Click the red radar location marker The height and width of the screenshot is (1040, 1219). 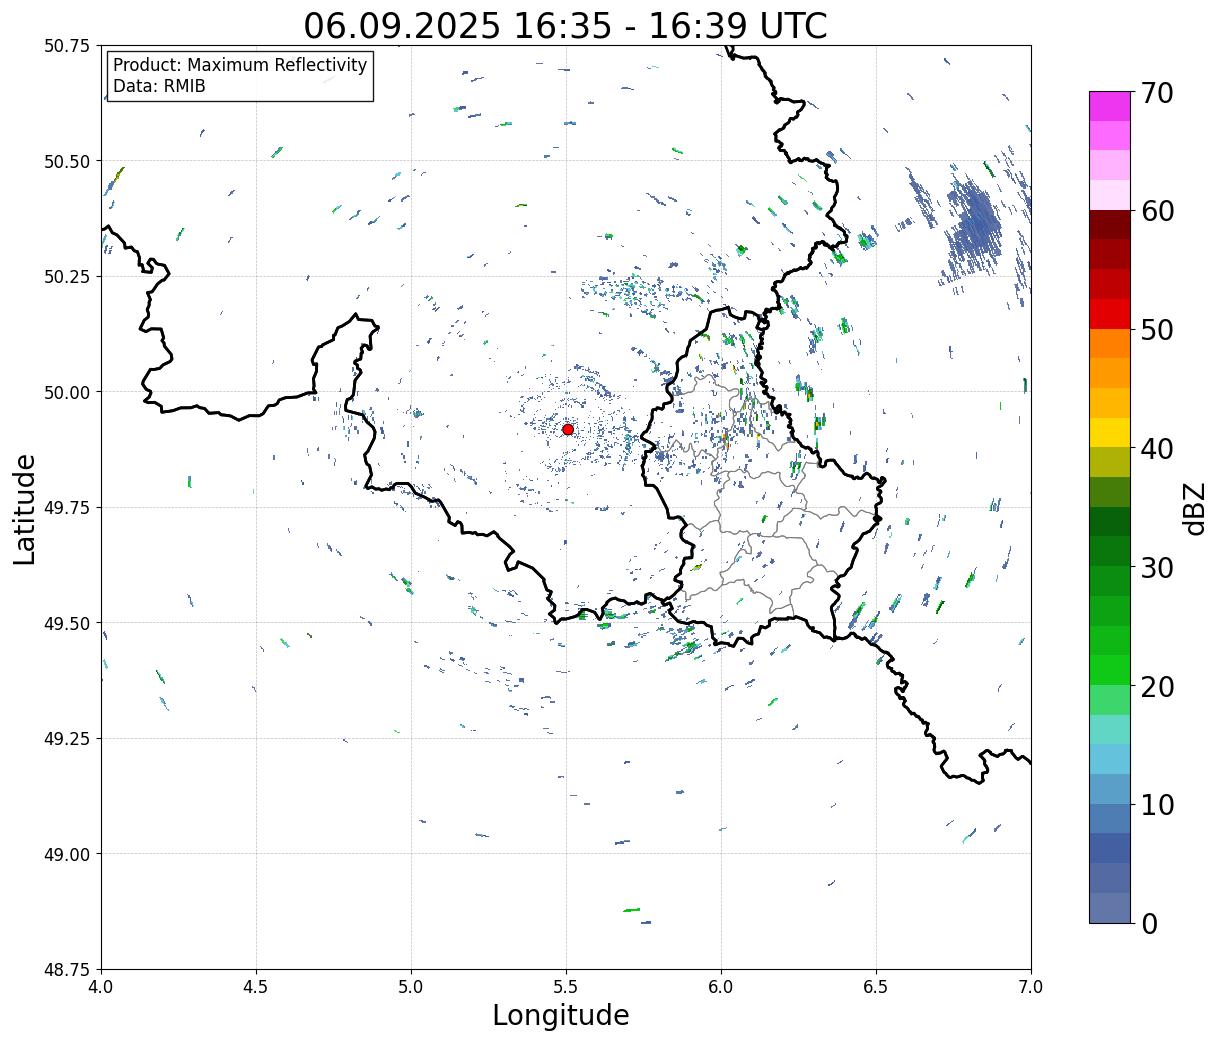[567, 429]
